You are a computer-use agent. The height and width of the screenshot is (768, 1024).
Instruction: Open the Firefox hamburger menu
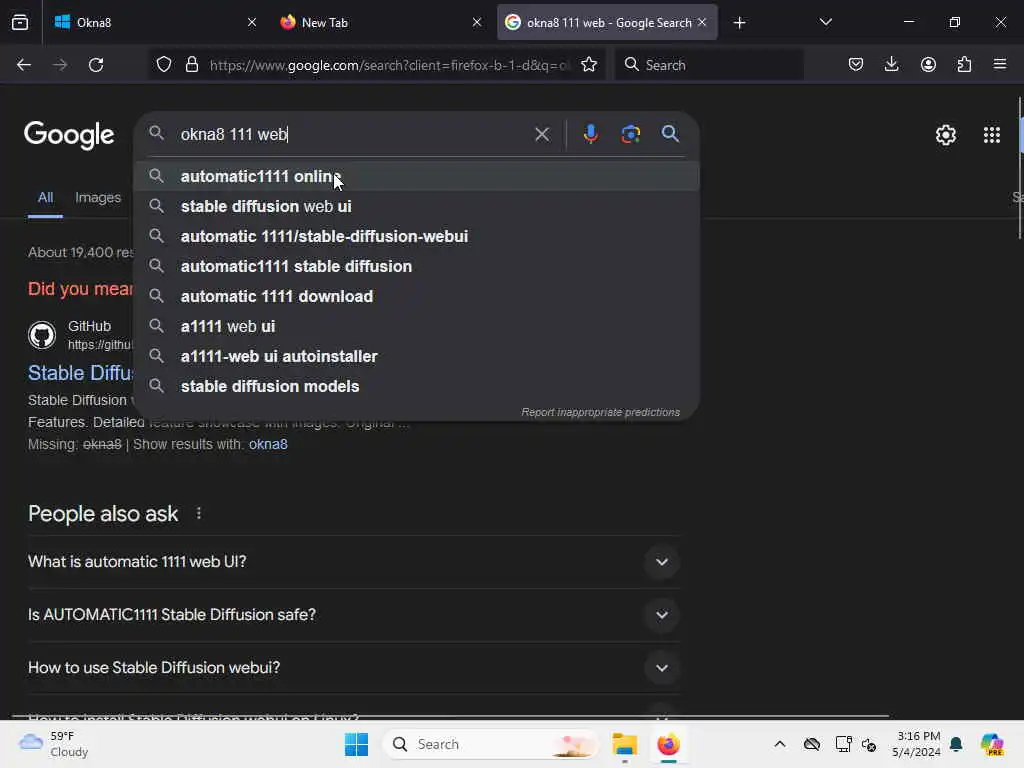point(1000,65)
